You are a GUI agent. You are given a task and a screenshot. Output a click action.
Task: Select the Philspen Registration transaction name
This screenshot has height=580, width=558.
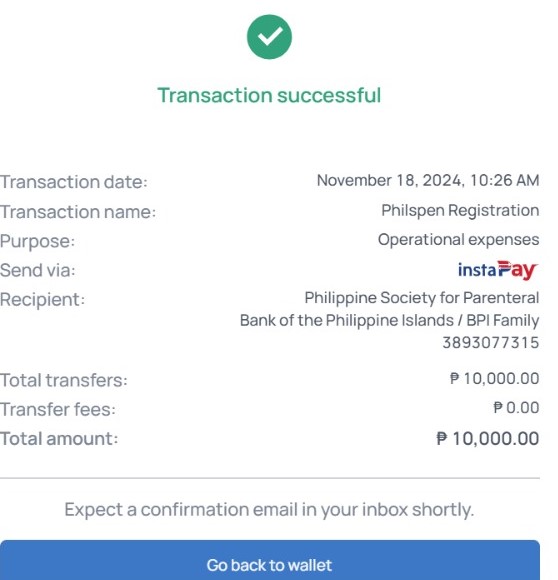pos(460,210)
